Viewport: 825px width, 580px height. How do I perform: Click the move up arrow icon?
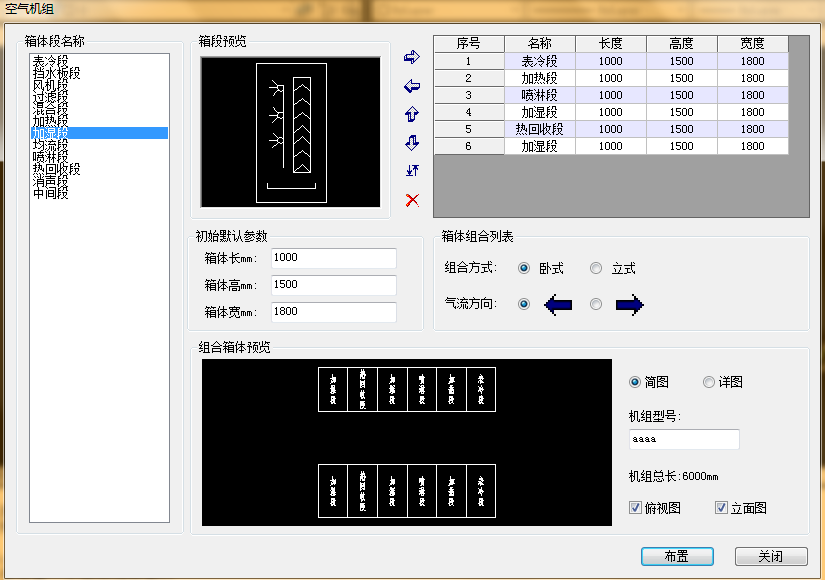[x=411, y=114]
